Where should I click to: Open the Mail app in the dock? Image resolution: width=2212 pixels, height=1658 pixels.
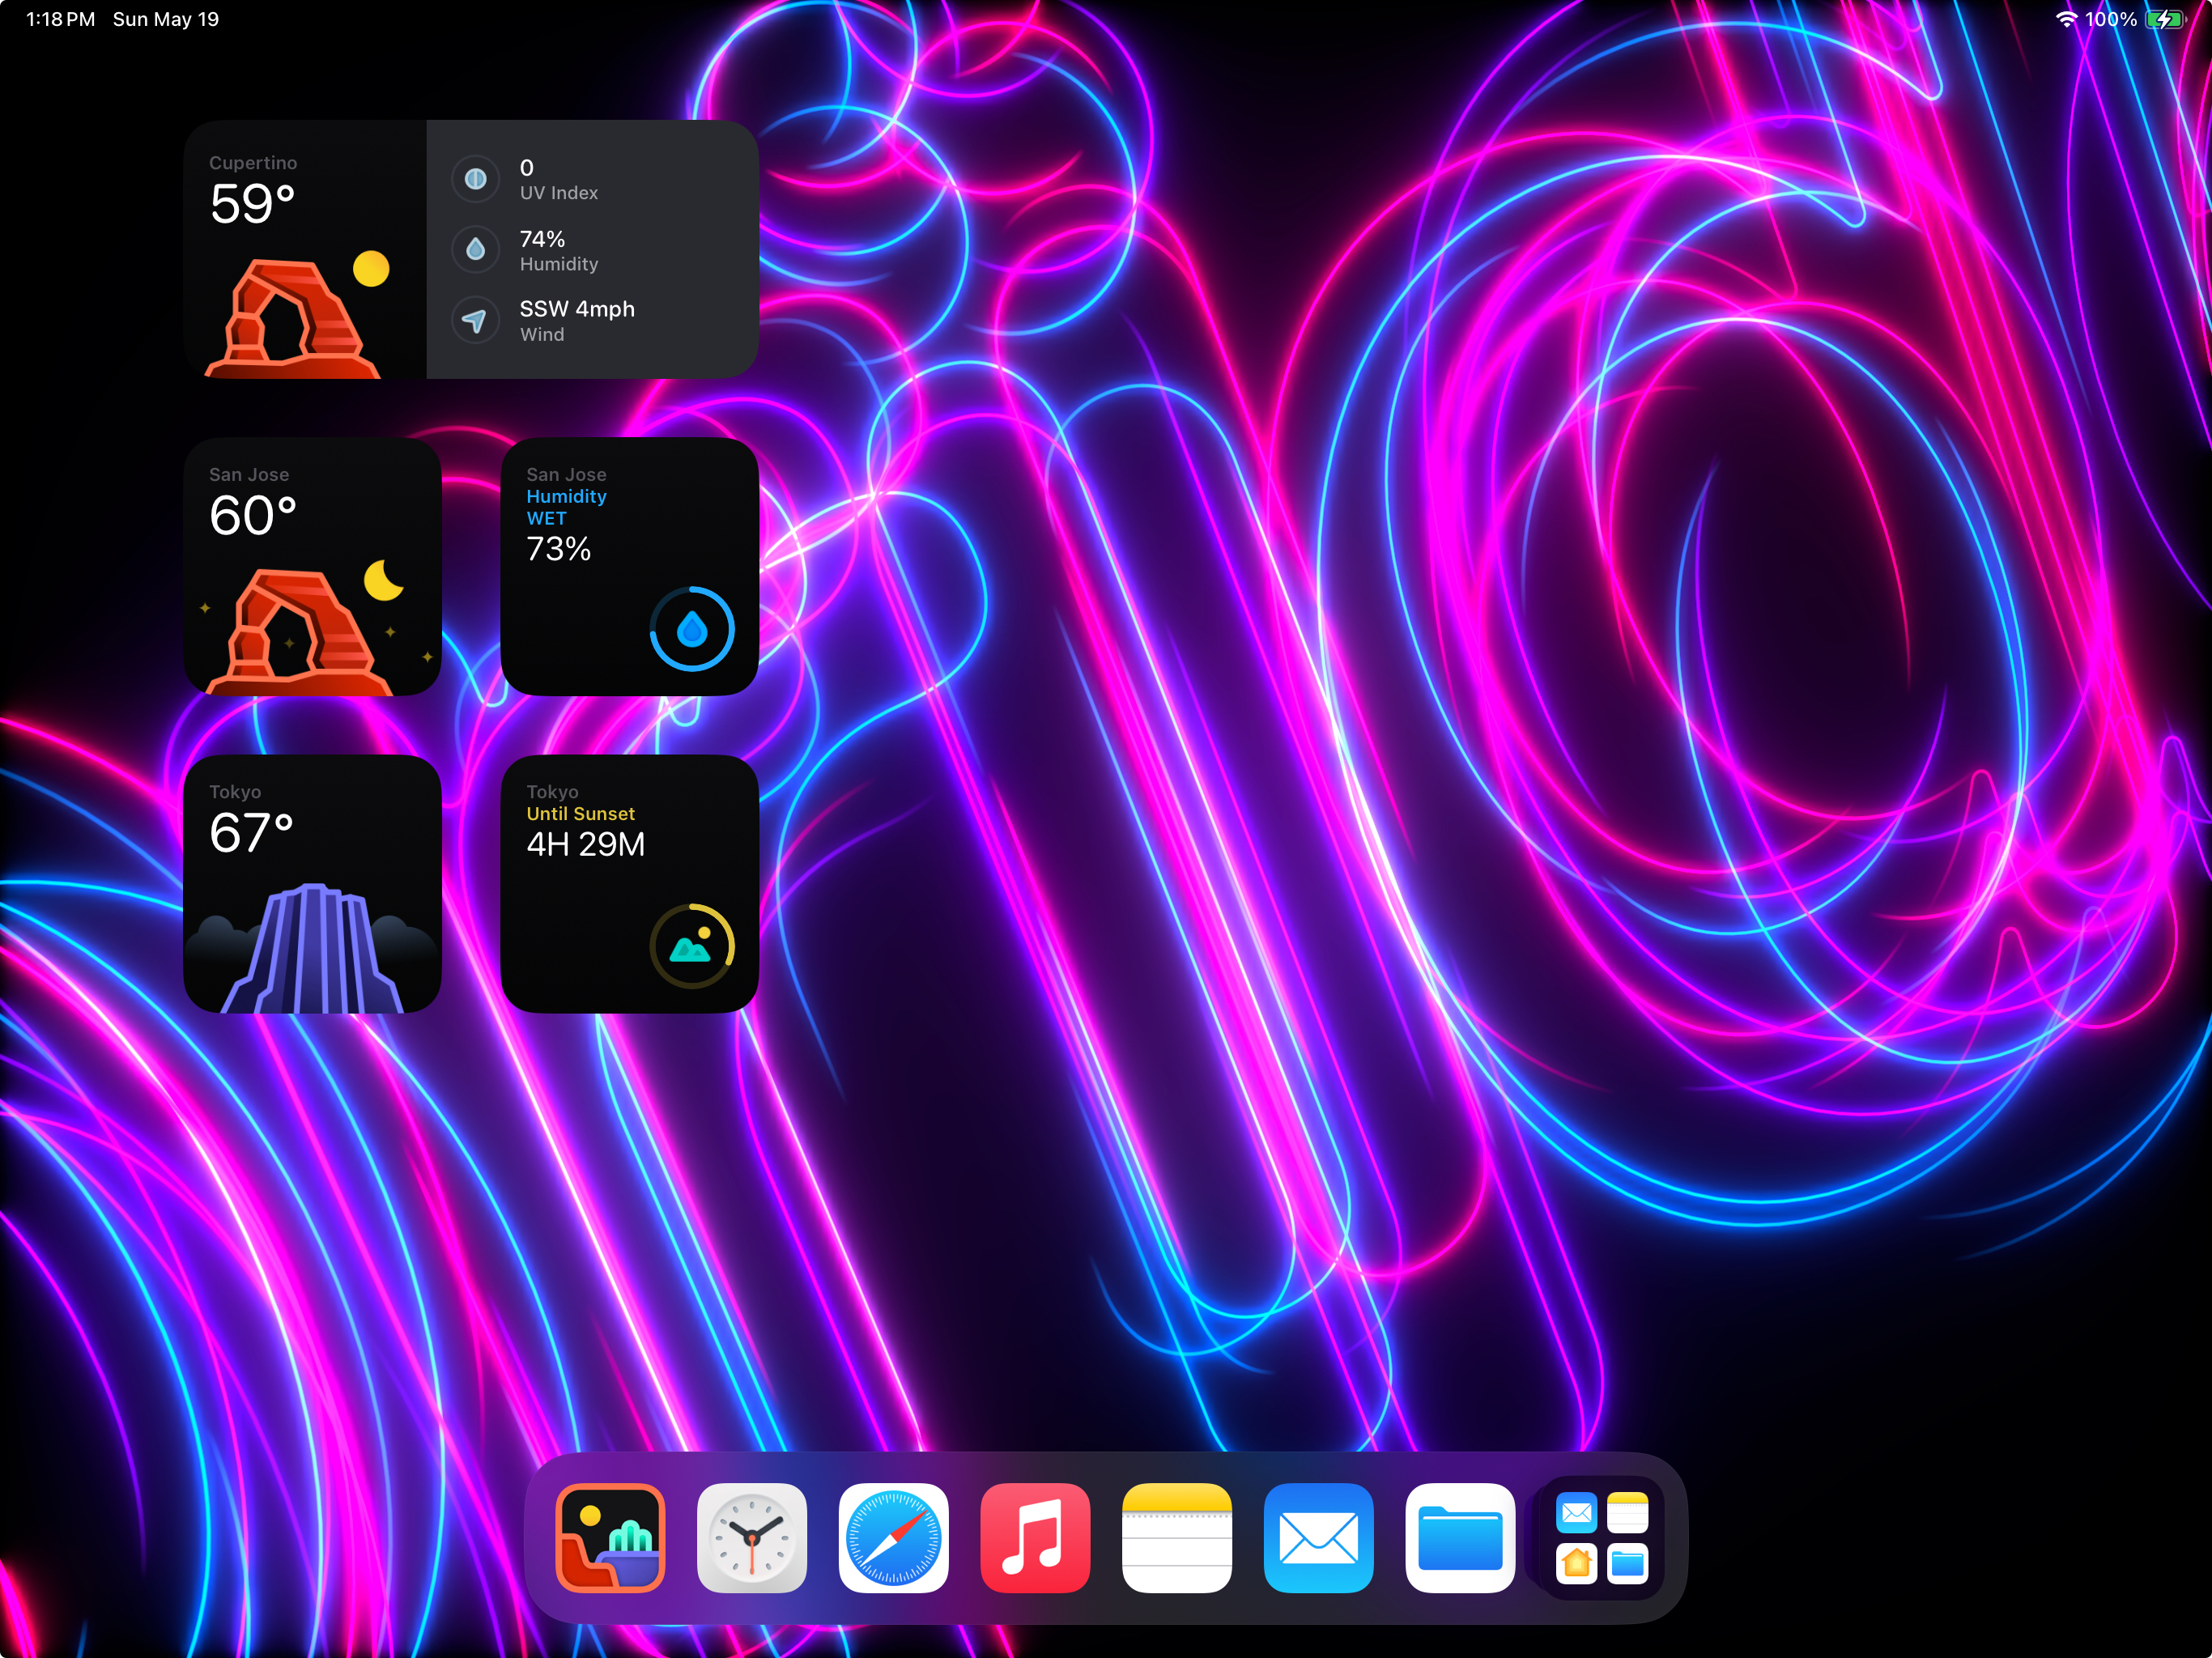click(1319, 1537)
